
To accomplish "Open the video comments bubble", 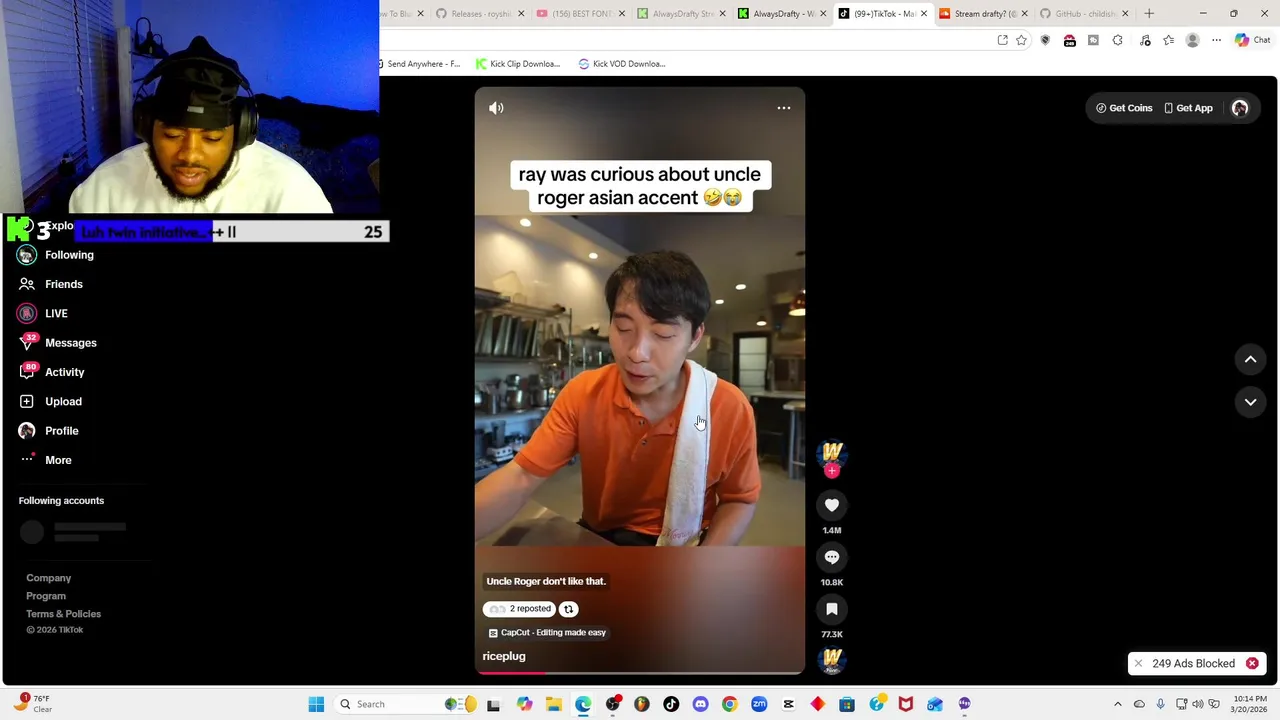I will tap(832, 557).
